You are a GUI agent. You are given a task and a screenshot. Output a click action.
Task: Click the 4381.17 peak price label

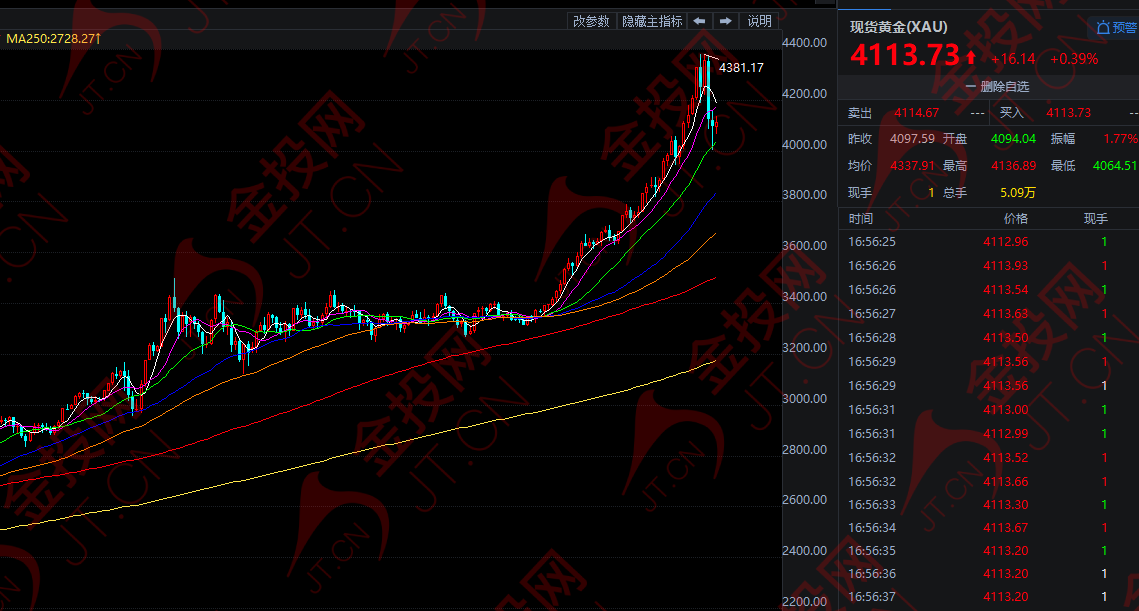(742, 68)
